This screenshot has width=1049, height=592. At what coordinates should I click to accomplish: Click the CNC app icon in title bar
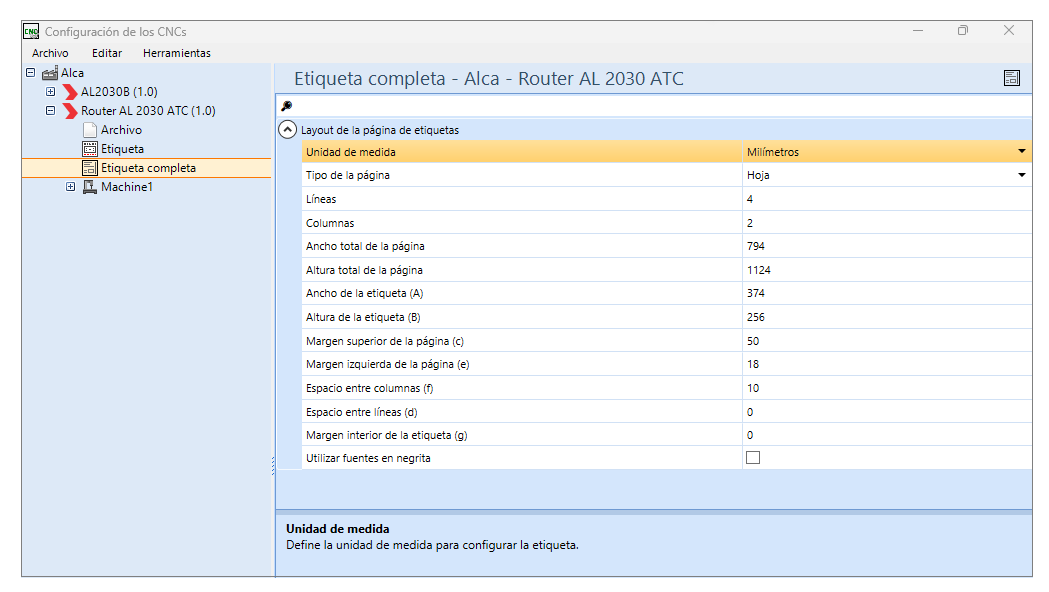[x=31, y=31]
